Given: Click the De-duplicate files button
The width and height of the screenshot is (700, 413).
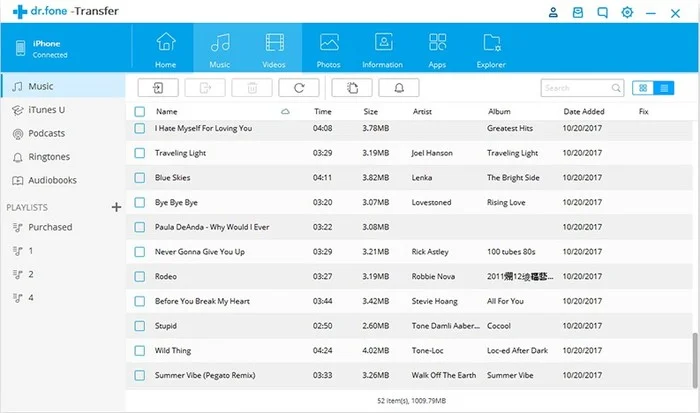Looking at the screenshot, I should tap(352, 88).
